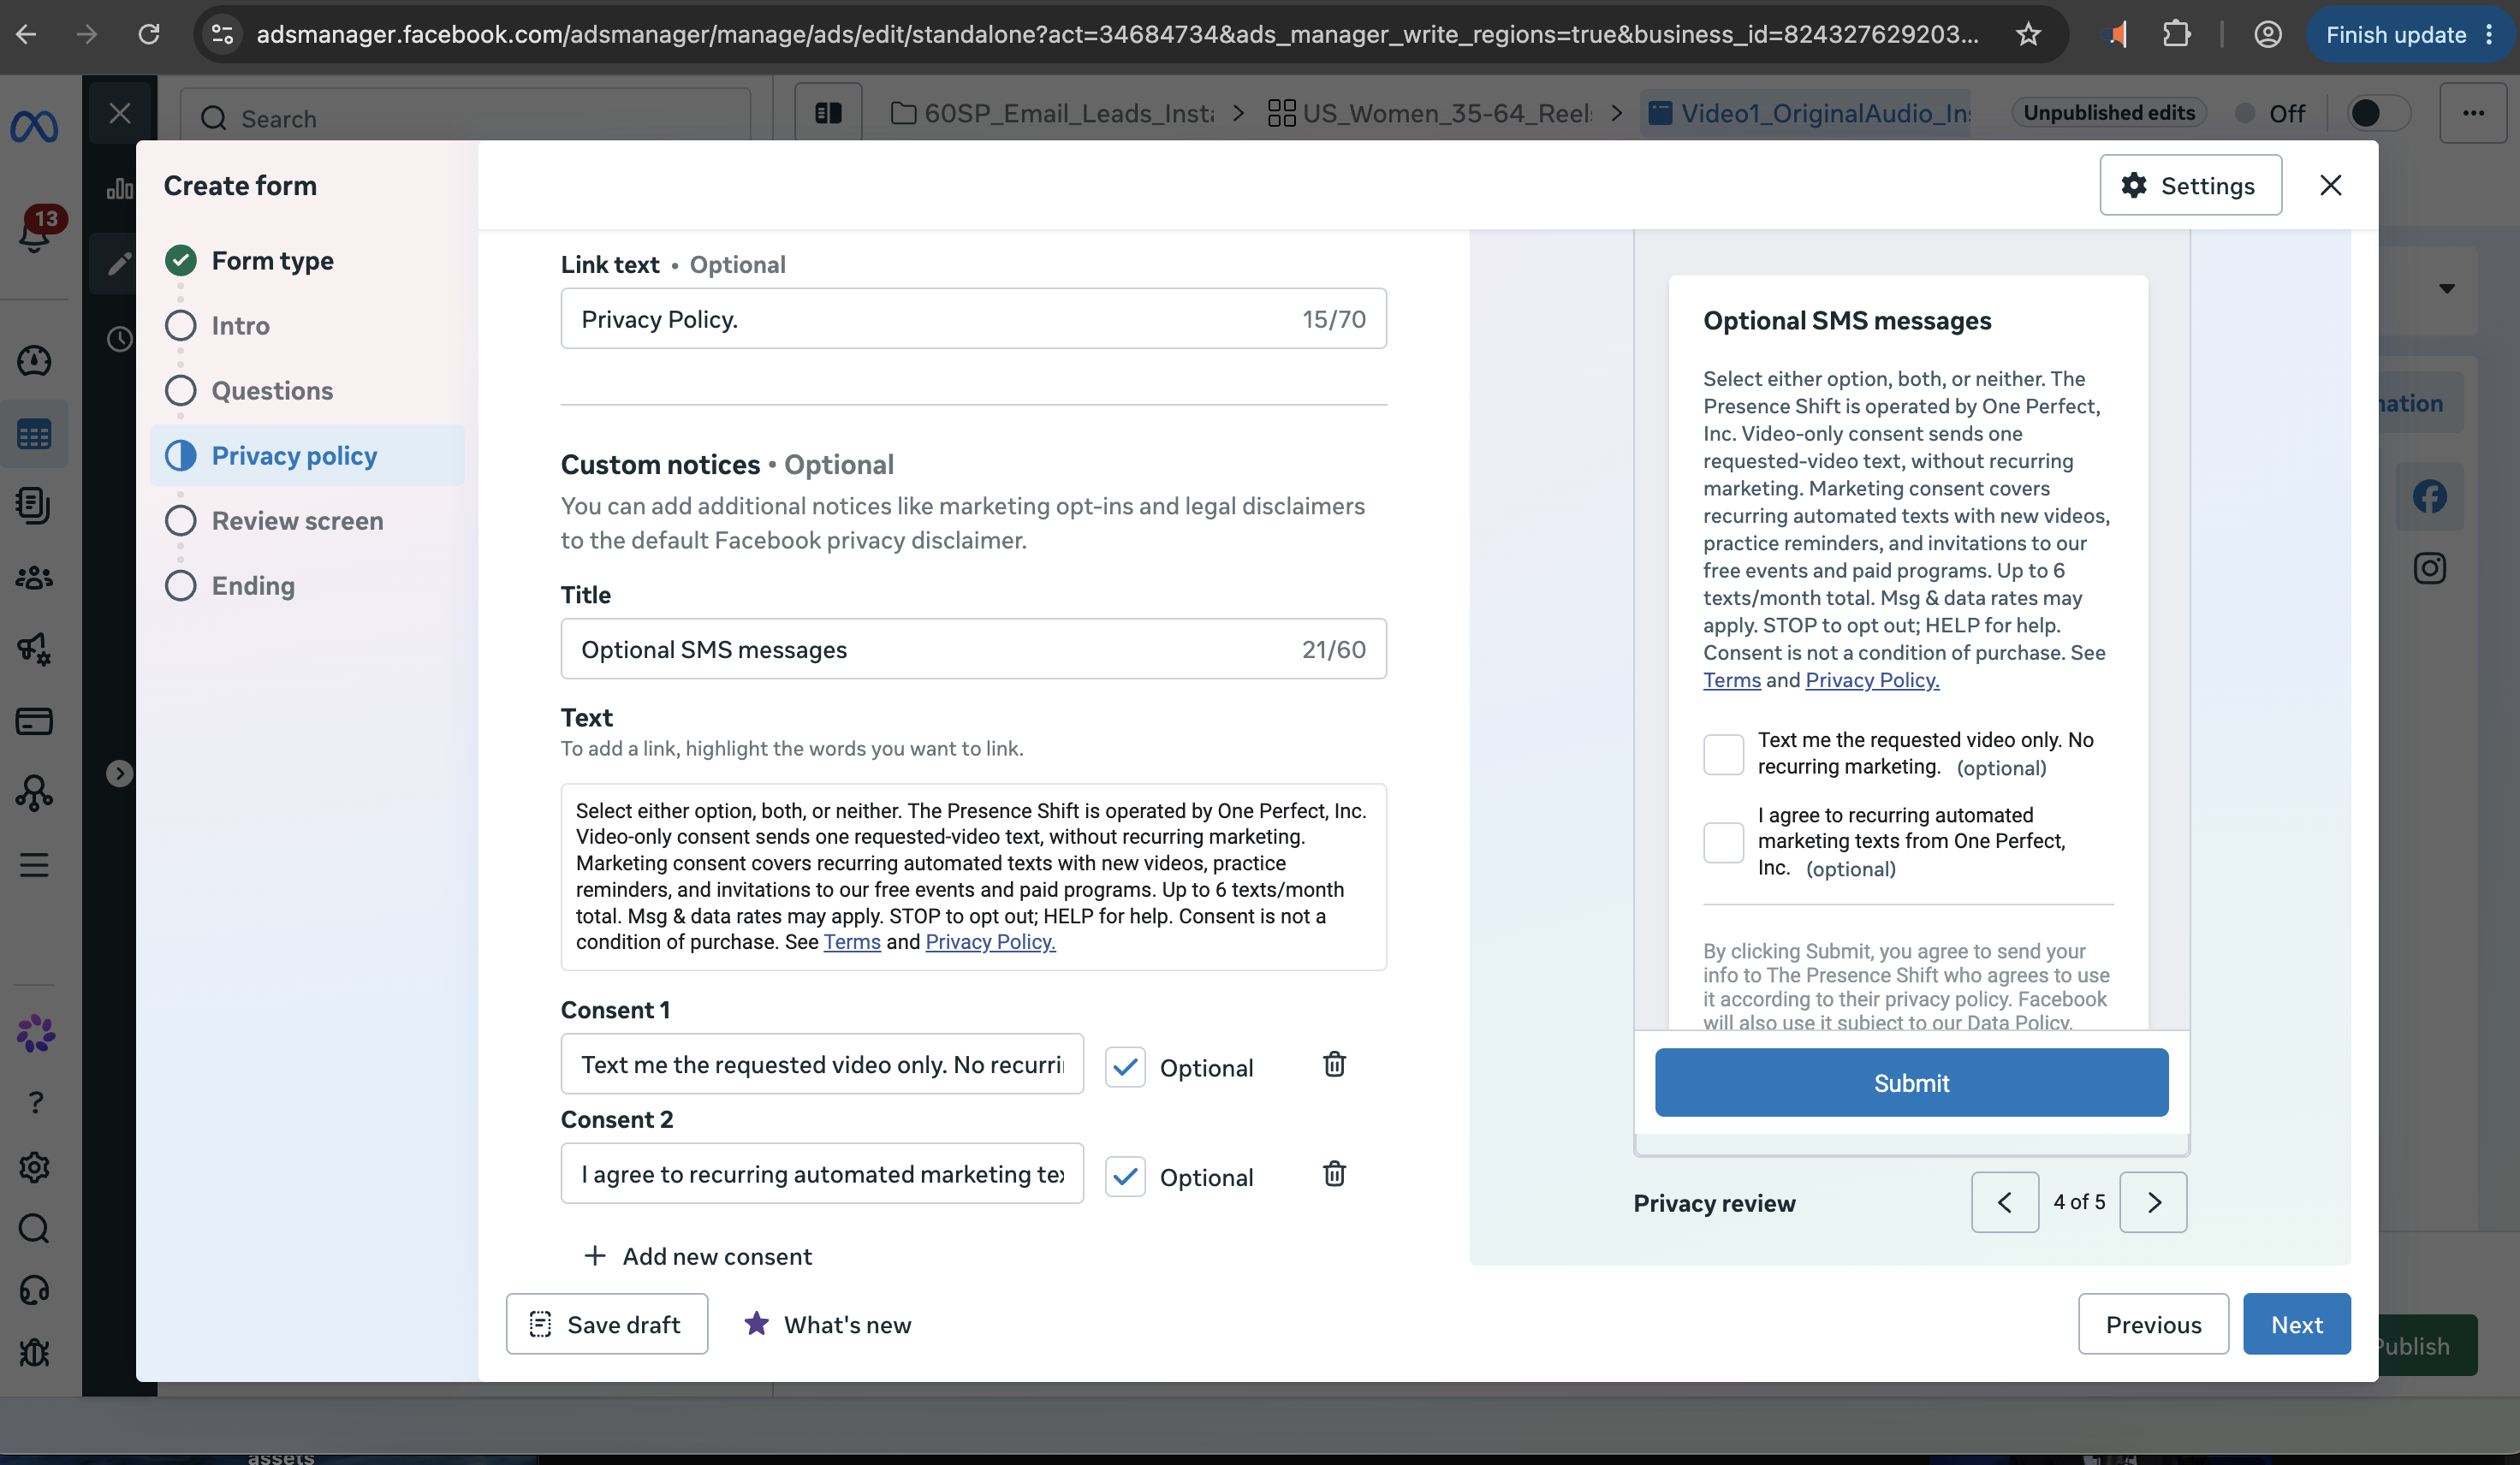Click Terms link in the text editor
The height and width of the screenshot is (1465, 2520).
(852, 942)
